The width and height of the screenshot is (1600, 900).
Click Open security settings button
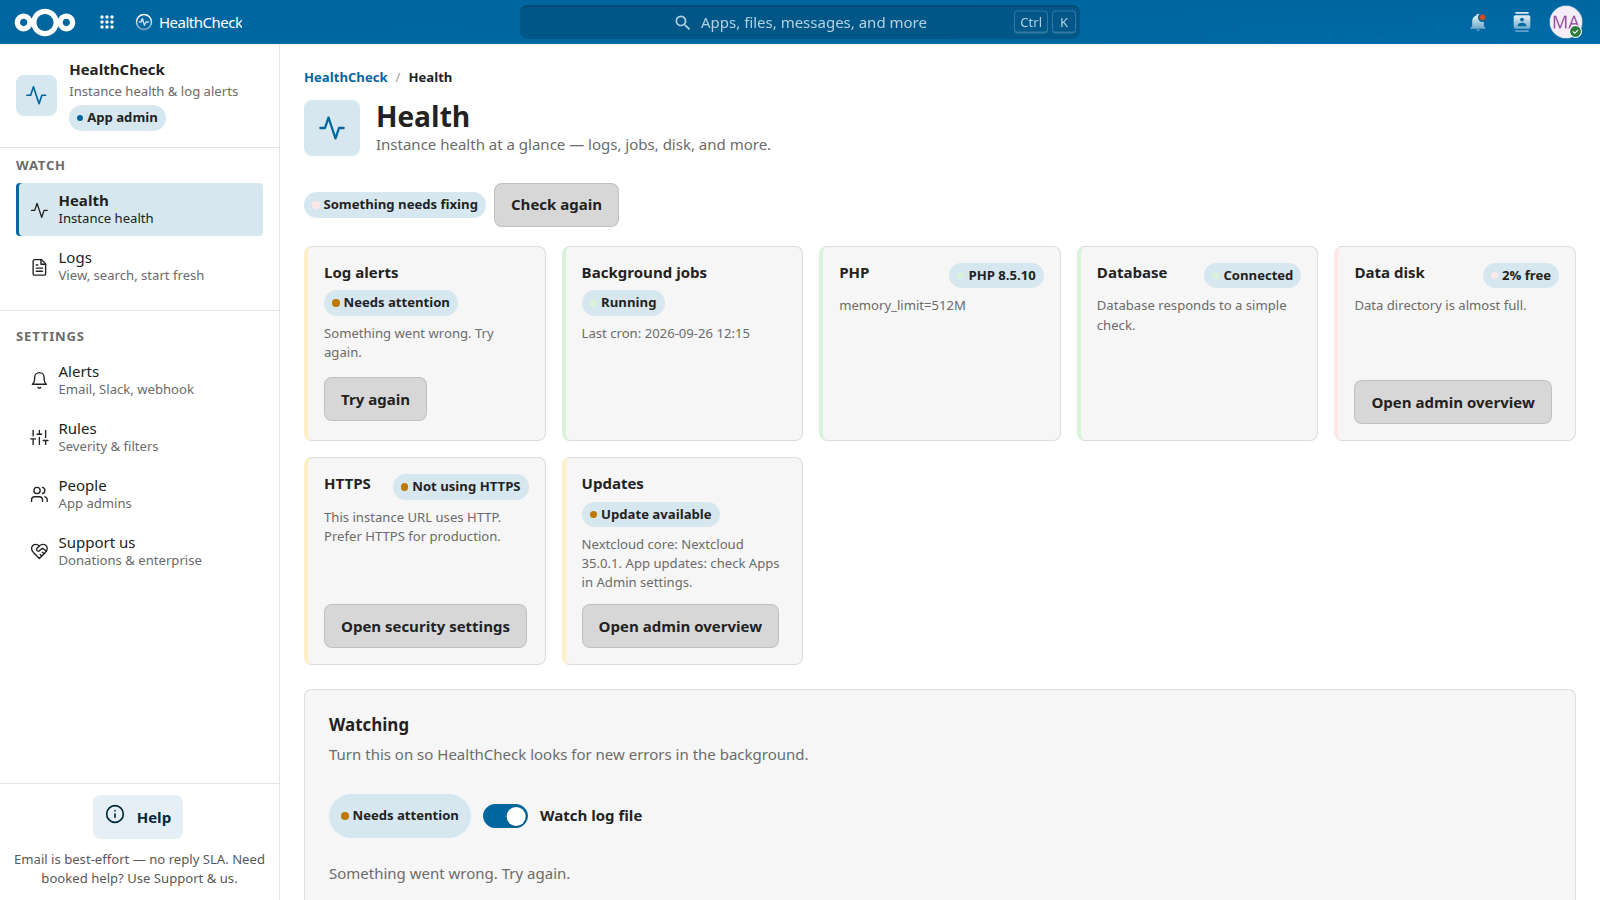(x=425, y=626)
